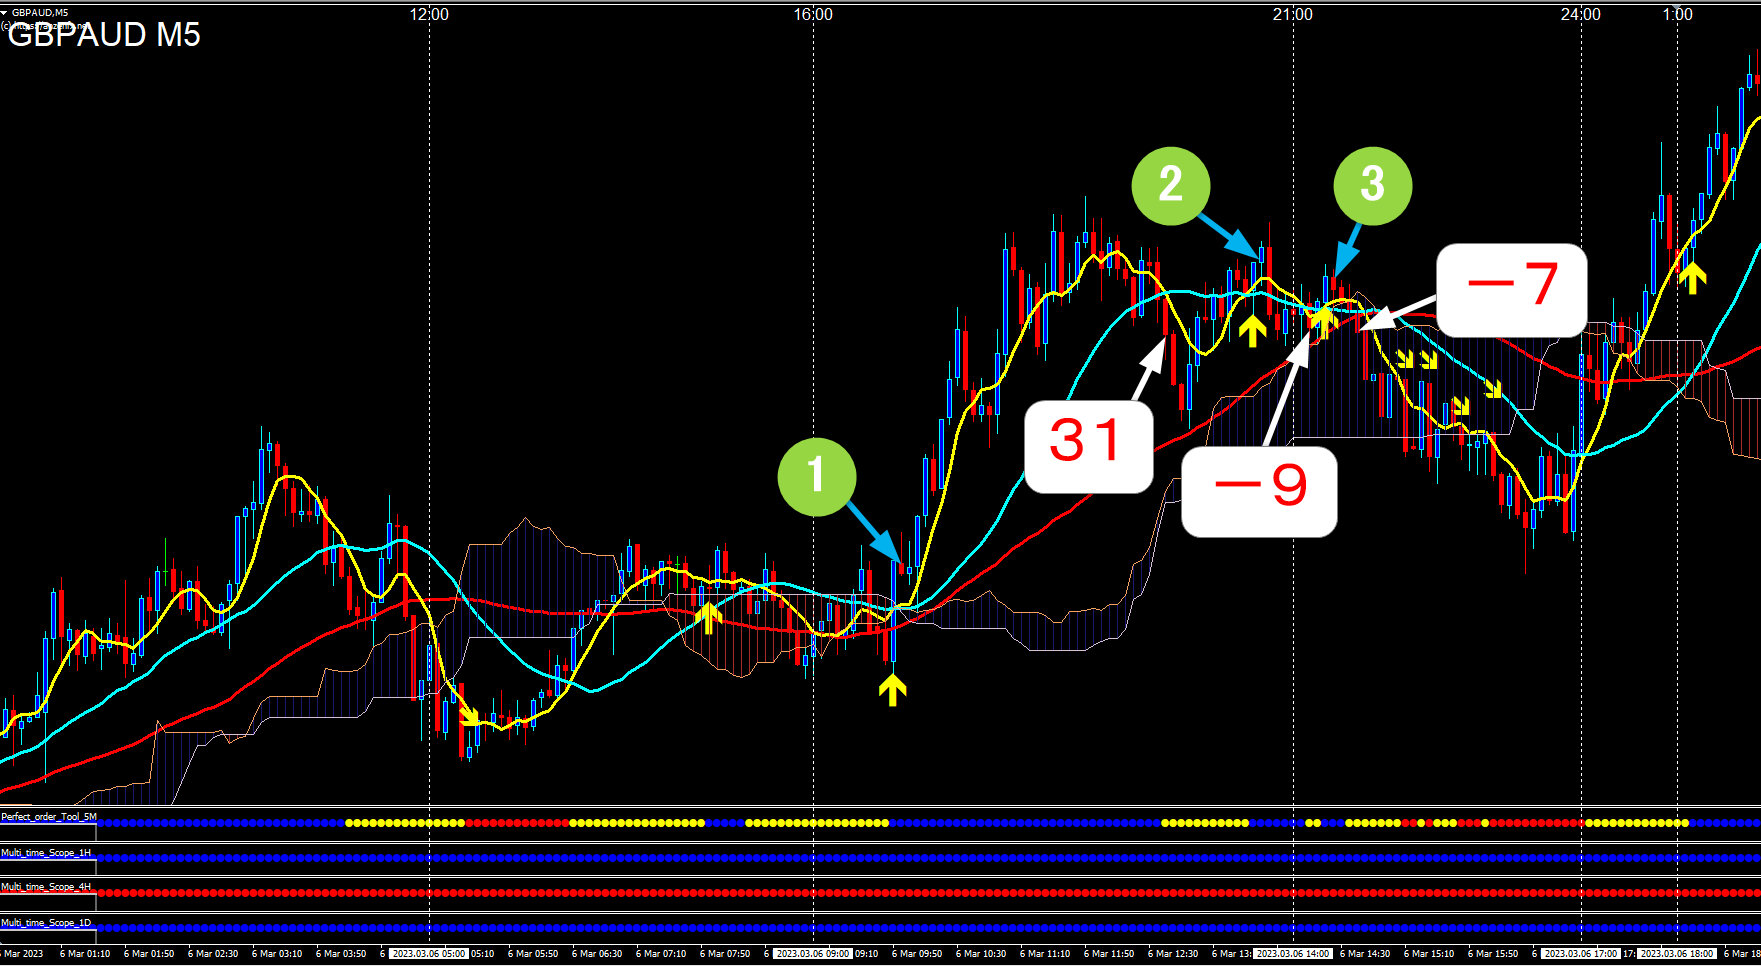Click the 2023.03.06 05:00 vertical line date label
This screenshot has width=1761, height=966.
pos(429,954)
